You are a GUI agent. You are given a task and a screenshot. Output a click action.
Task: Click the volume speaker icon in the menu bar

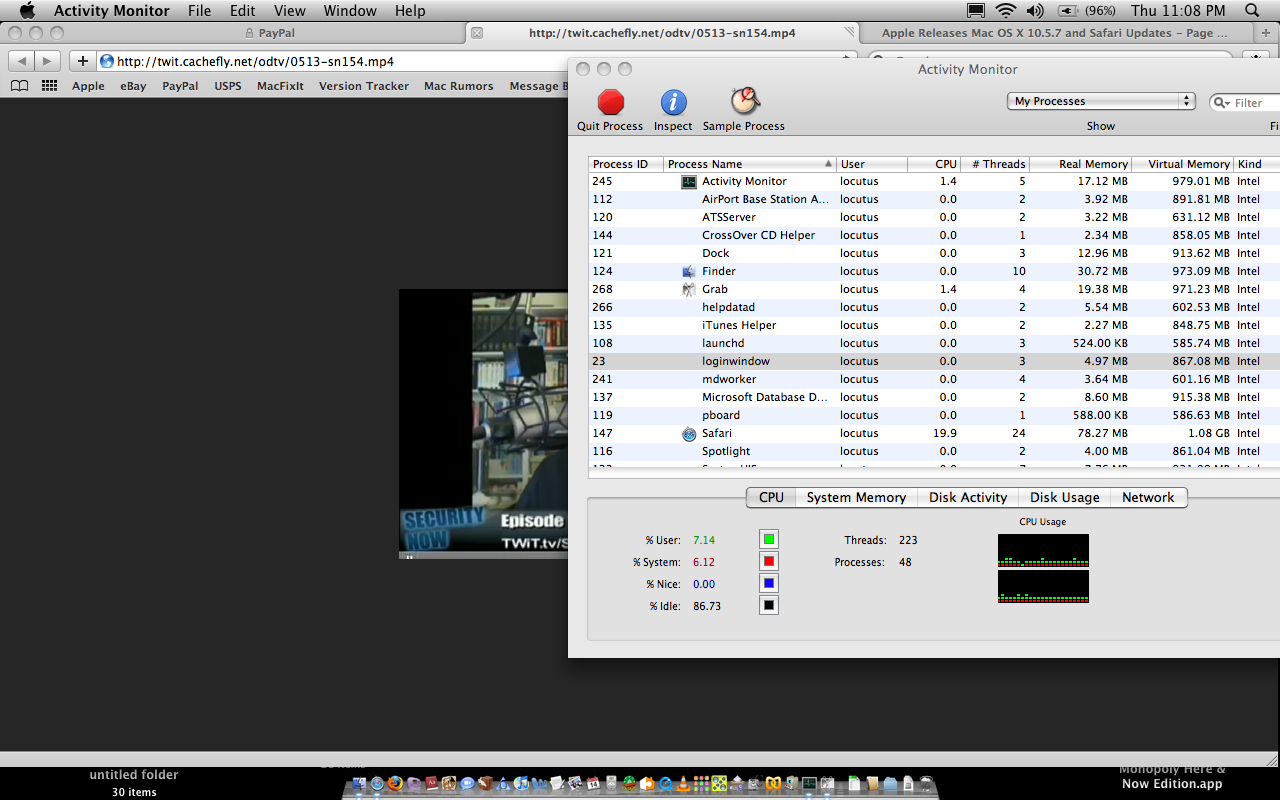click(1035, 11)
